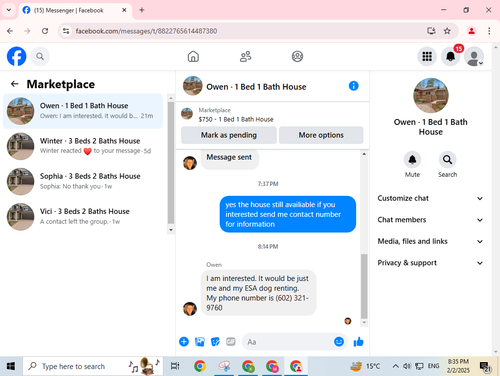The height and width of the screenshot is (376, 500).
Task: Click the chat messages scrollbar thumb
Action: pos(364,287)
